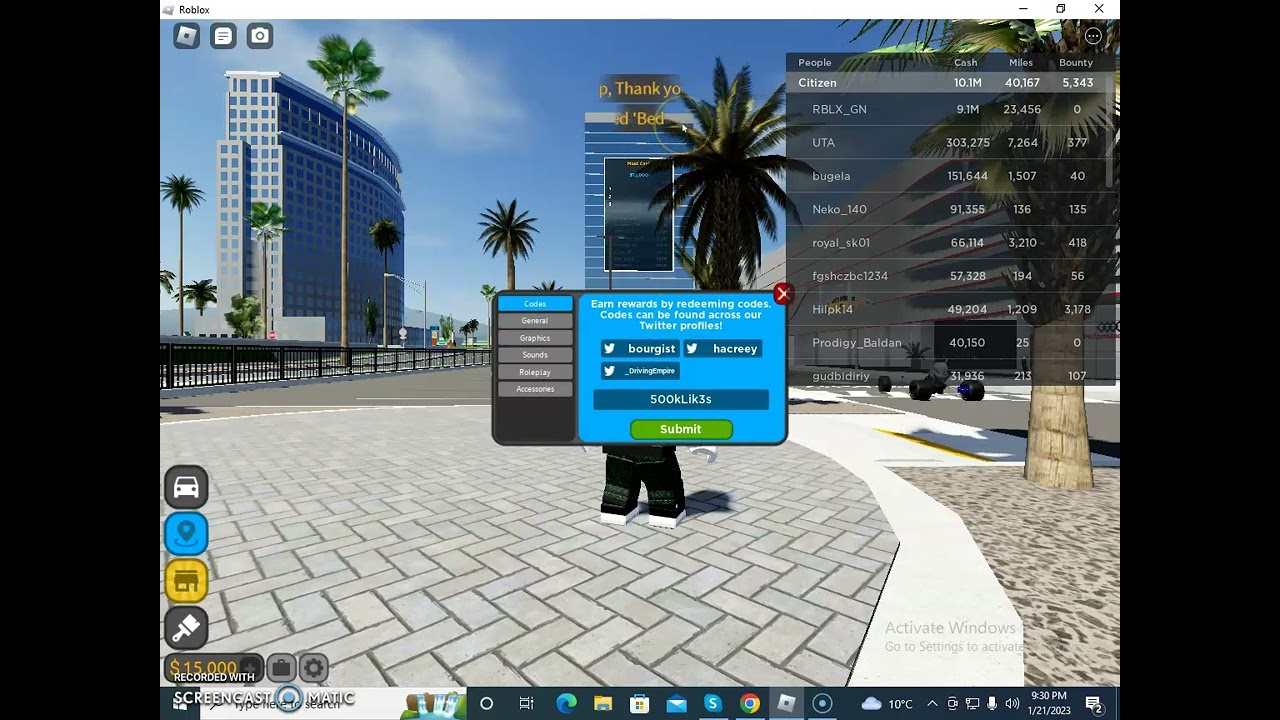
Task: Click the Miles column header
Action: tap(1021, 62)
